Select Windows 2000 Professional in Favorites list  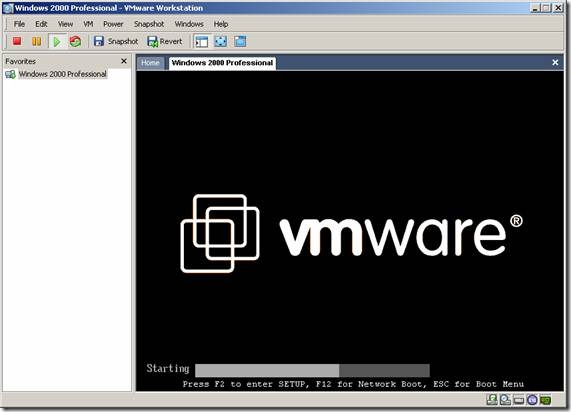point(63,74)
